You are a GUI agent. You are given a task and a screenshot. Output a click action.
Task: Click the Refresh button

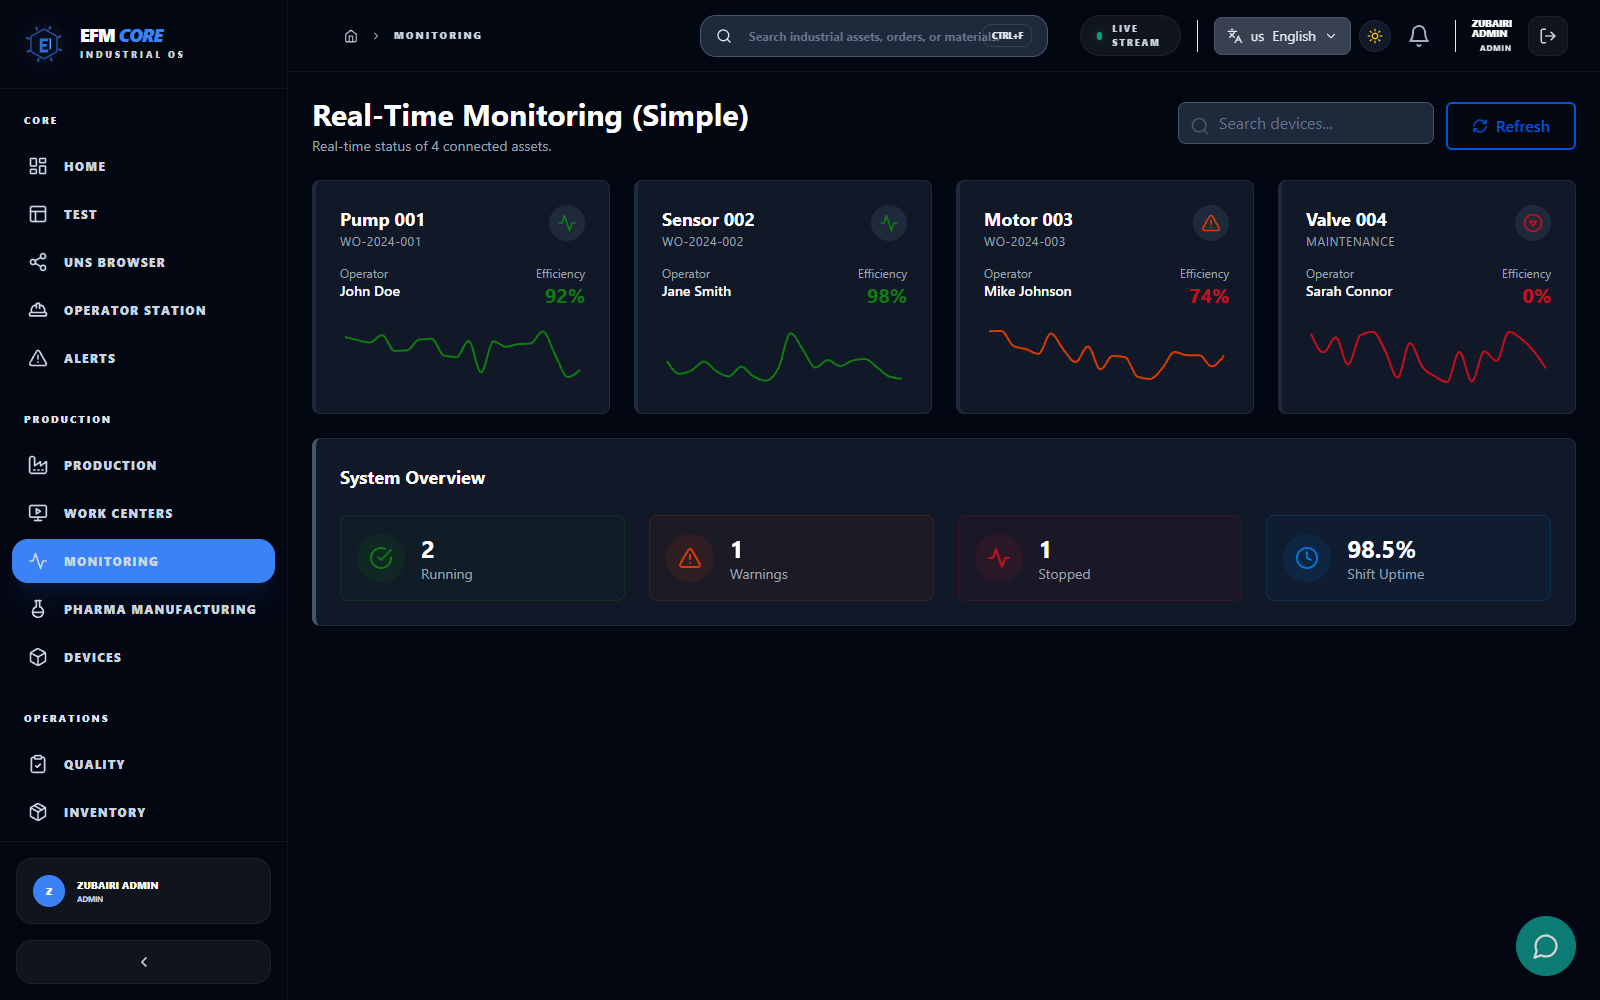[1510, 125]
